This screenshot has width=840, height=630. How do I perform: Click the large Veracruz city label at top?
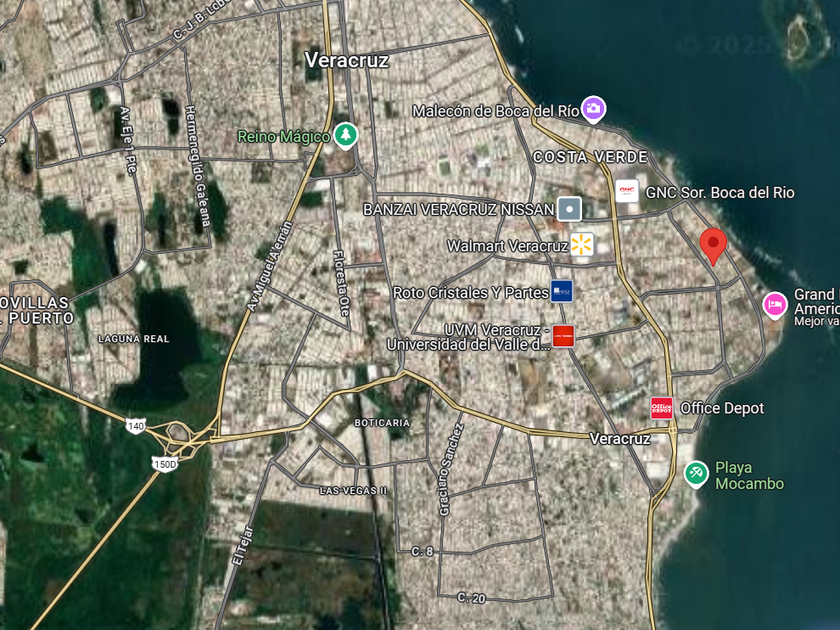[347, 60]
